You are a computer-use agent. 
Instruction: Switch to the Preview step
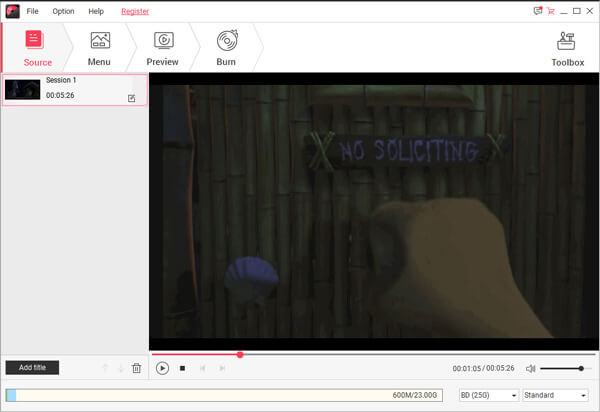click(x=163, y=48)
